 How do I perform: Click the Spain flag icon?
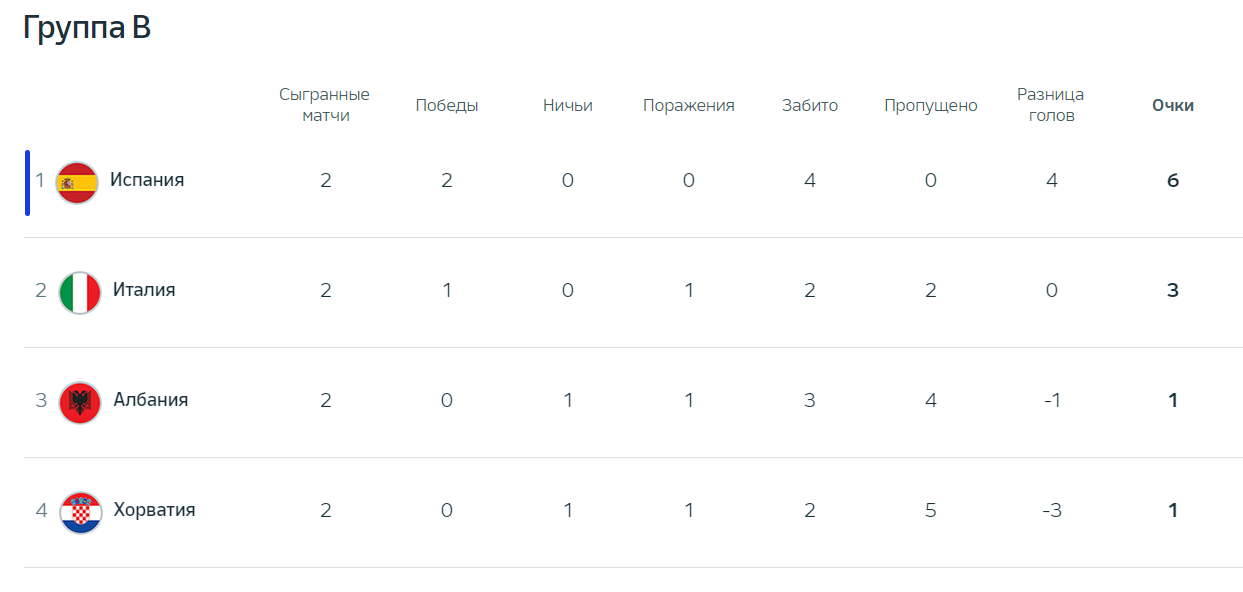(x=77, y=182)
